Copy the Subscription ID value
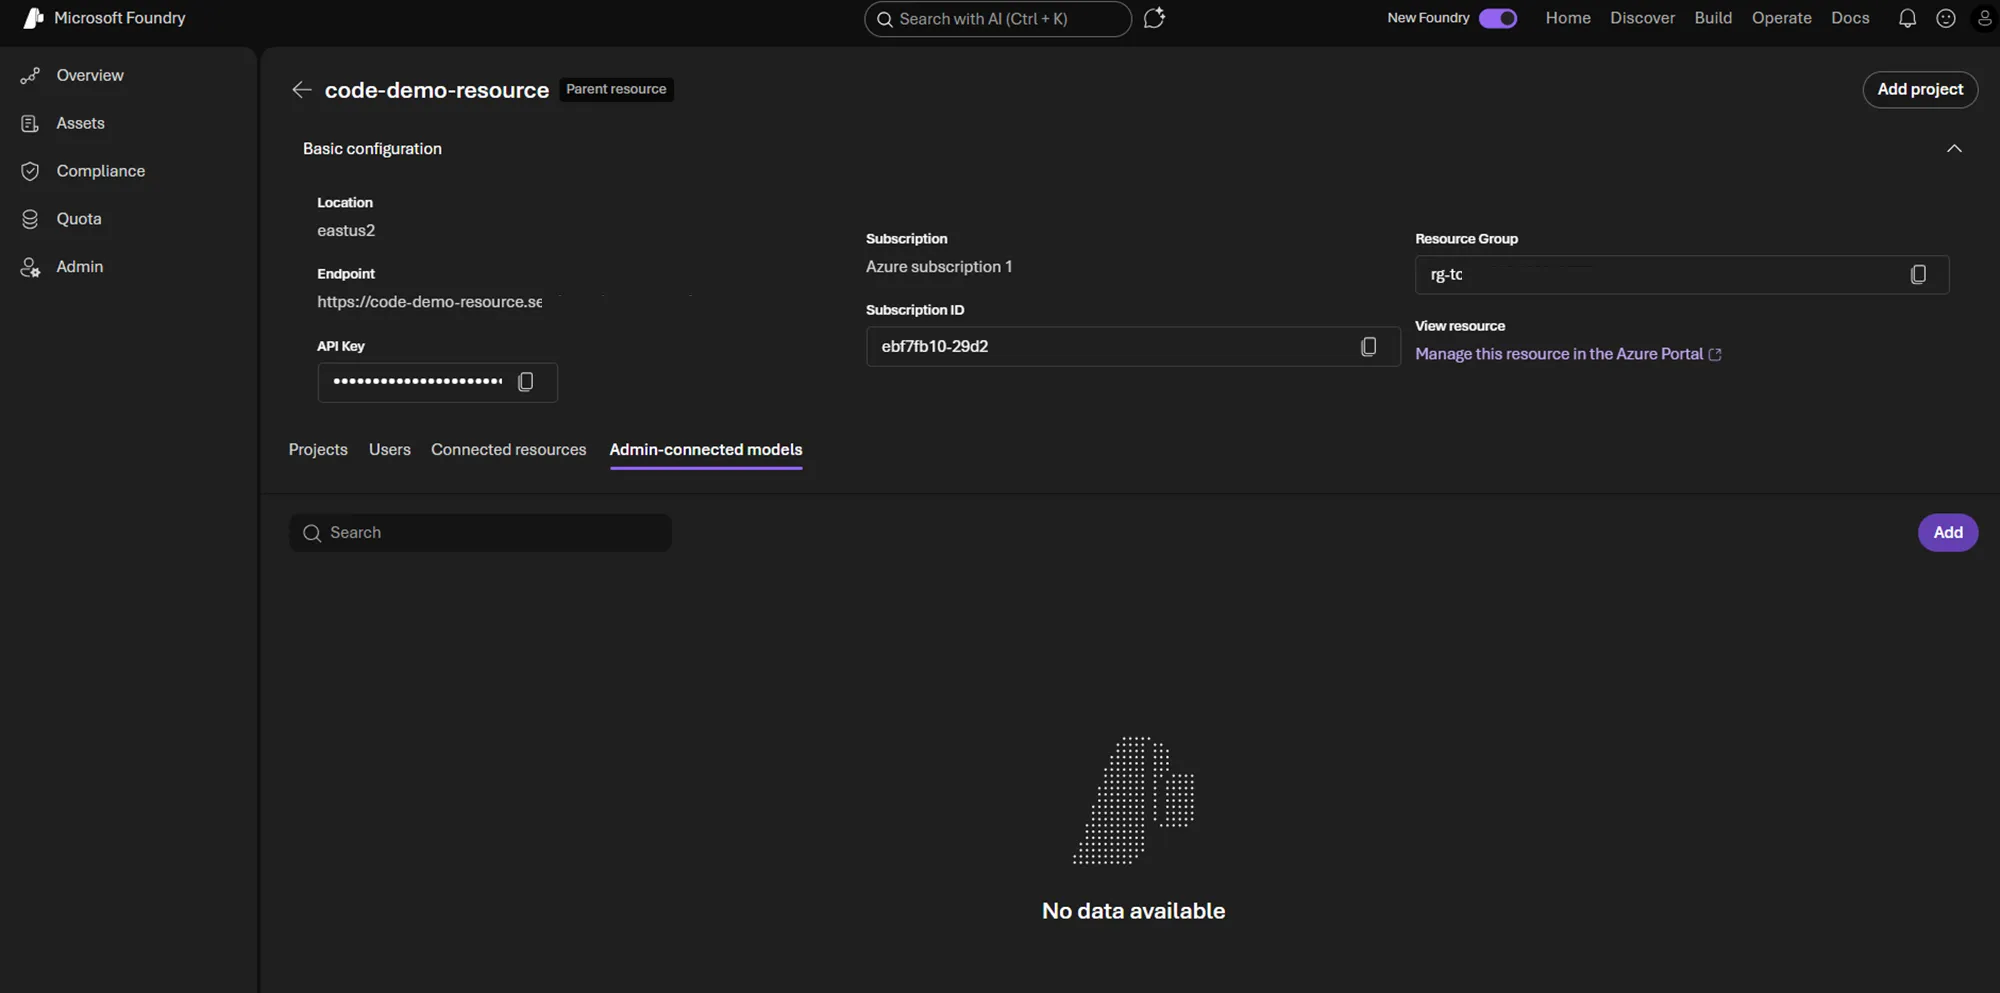Viewport: 2000px width, 993px height. (1369, 346)
